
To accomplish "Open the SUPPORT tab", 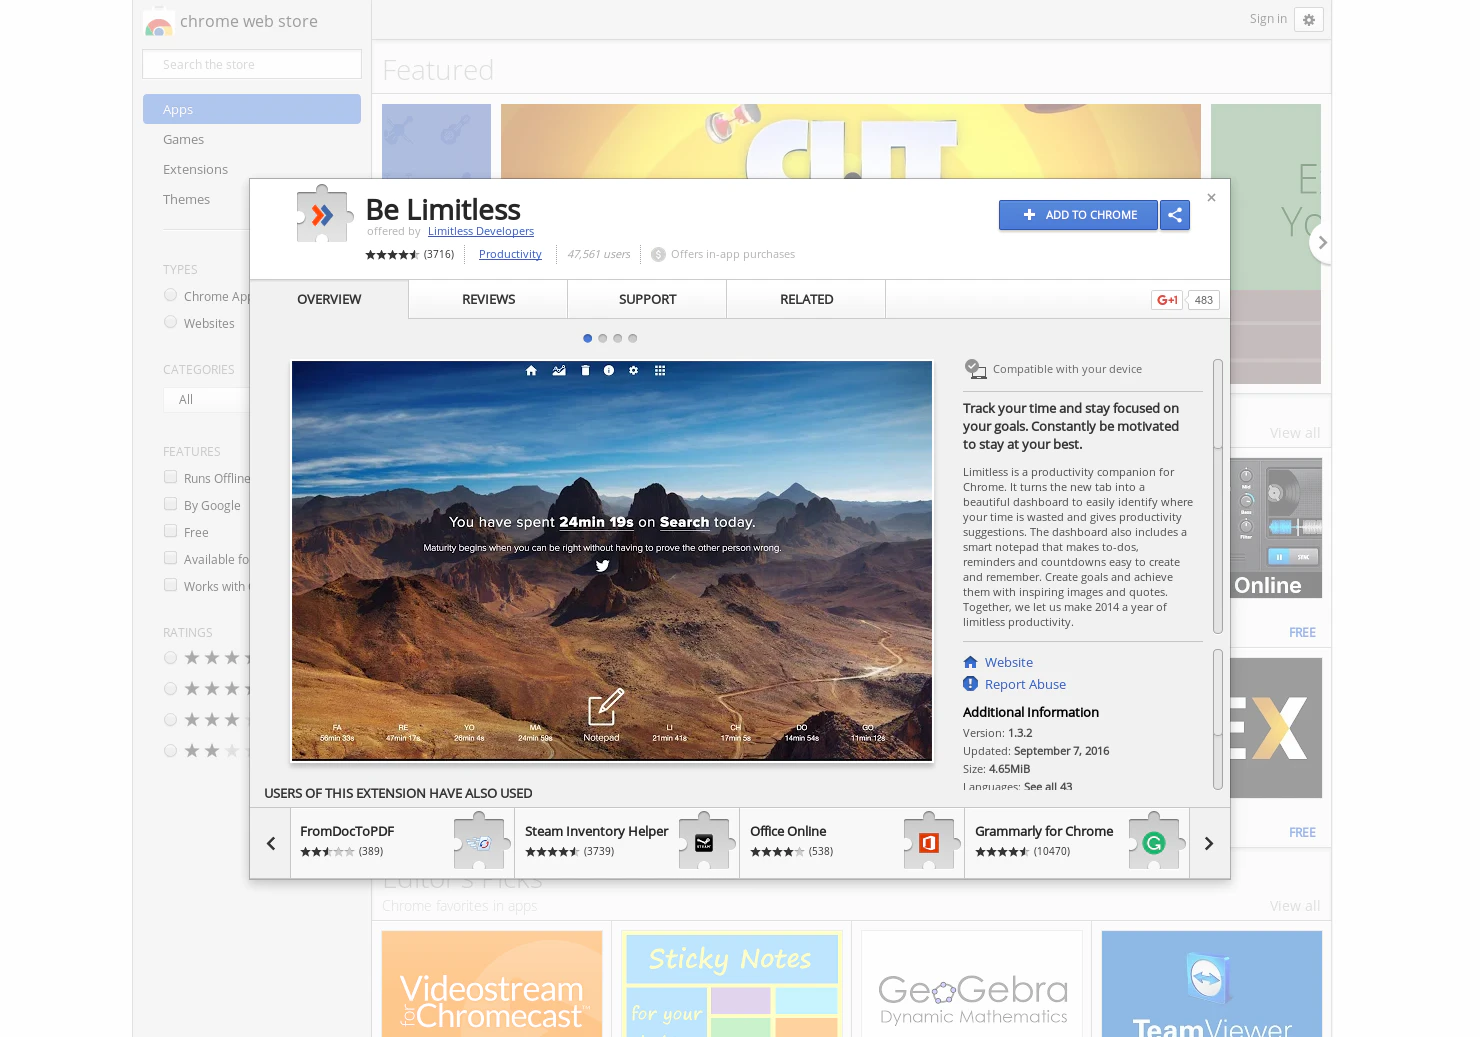I will [647, 299].
